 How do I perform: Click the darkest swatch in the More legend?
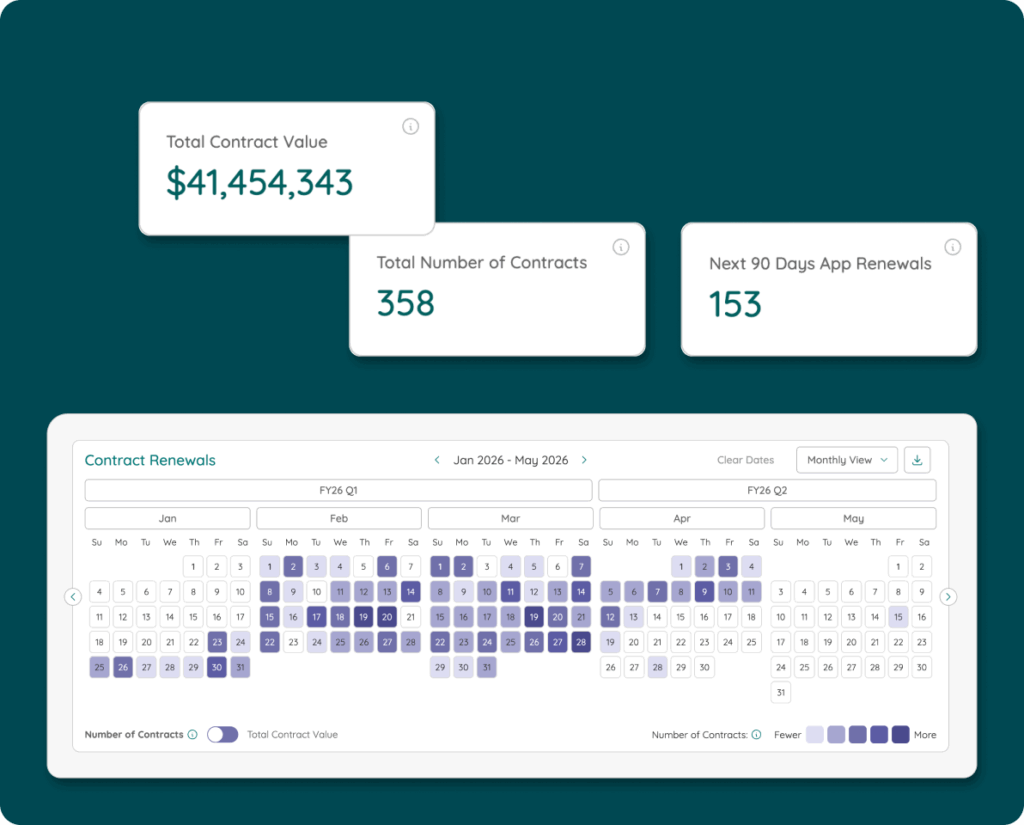[899, 734]
